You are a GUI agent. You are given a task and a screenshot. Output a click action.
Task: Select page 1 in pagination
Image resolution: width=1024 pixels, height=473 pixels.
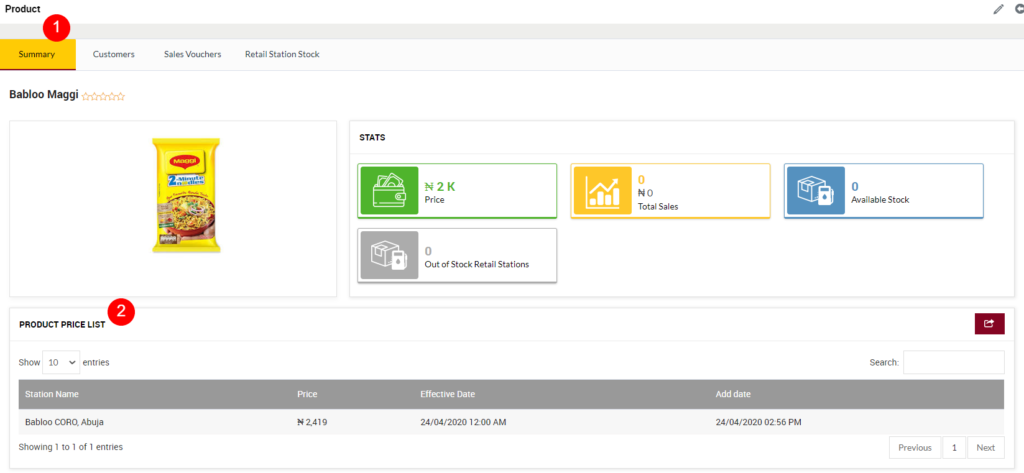(x=954, y=448)
